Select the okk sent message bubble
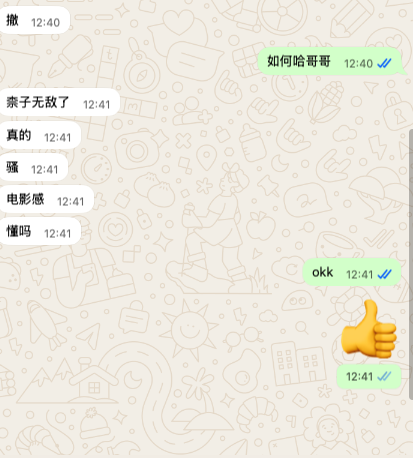The width and height of the screenshot is (413, 458). click(x=352, y=273)
